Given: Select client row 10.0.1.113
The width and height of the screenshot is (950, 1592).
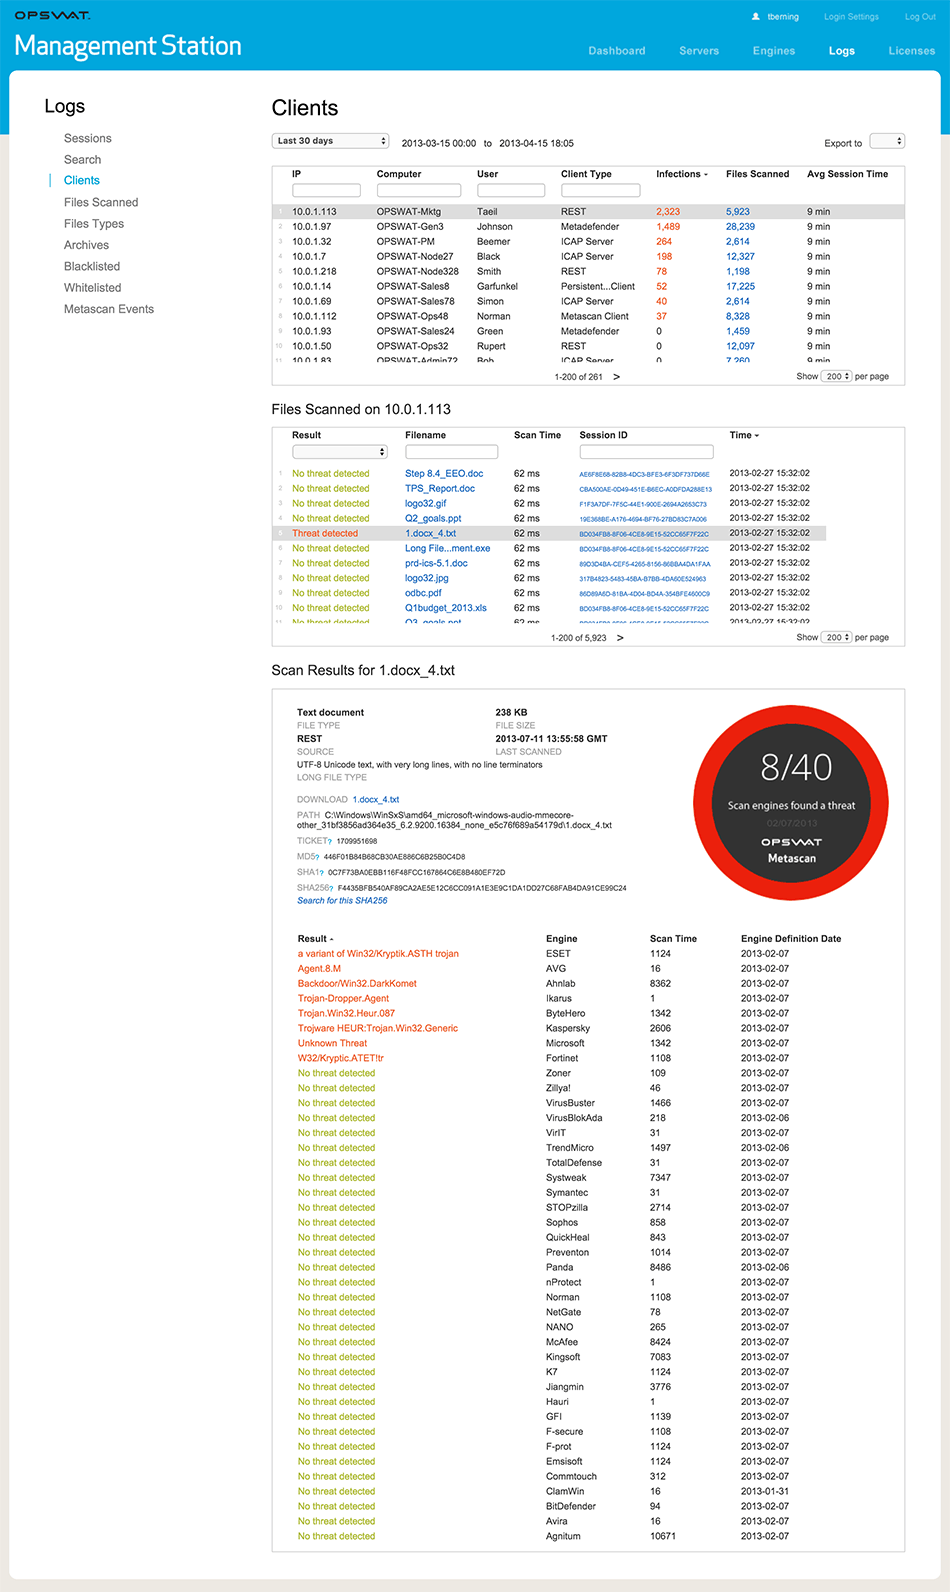Looking at the screenshot, I should tap(588, 212).
